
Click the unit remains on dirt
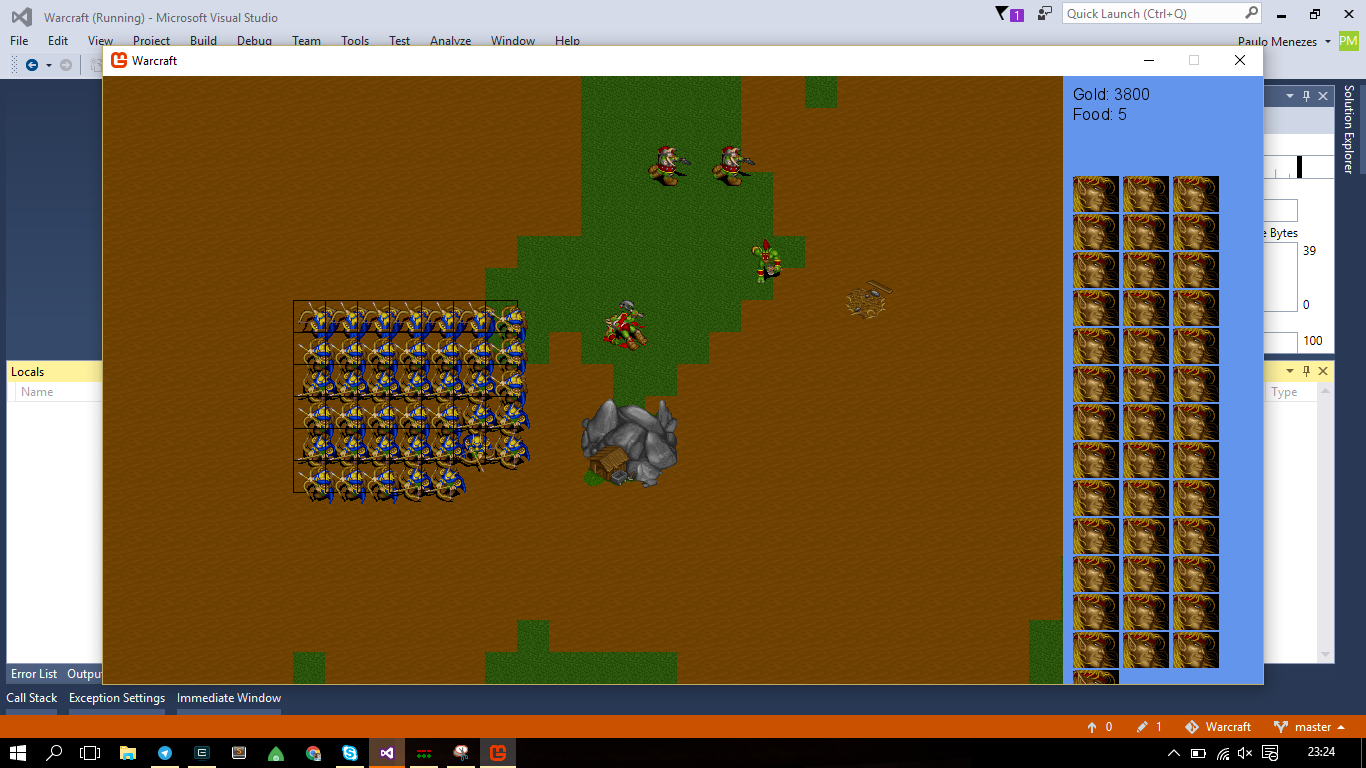tap(868, 299)
